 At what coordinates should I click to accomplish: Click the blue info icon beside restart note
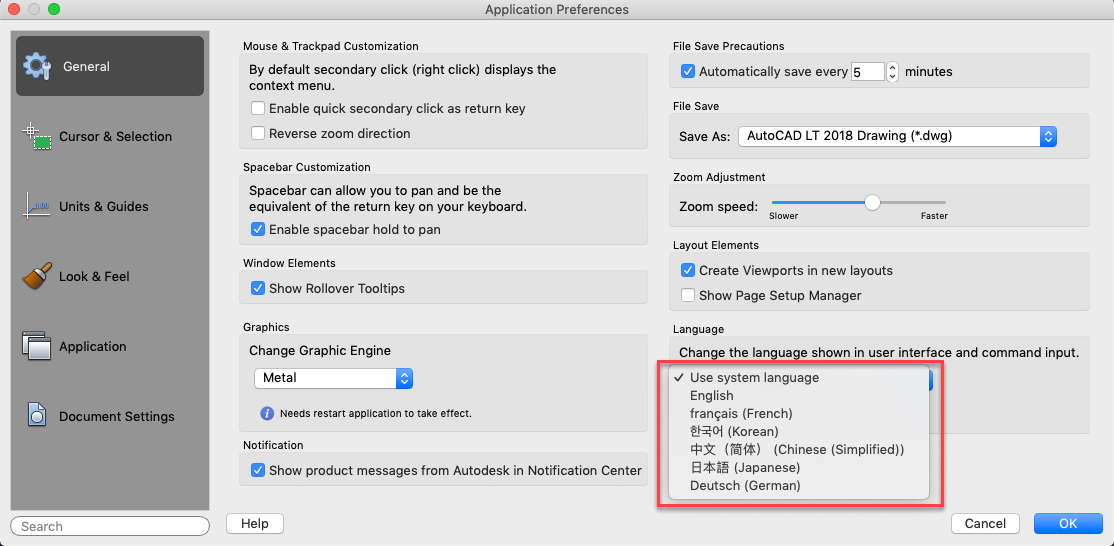click(x=267, y=413)
